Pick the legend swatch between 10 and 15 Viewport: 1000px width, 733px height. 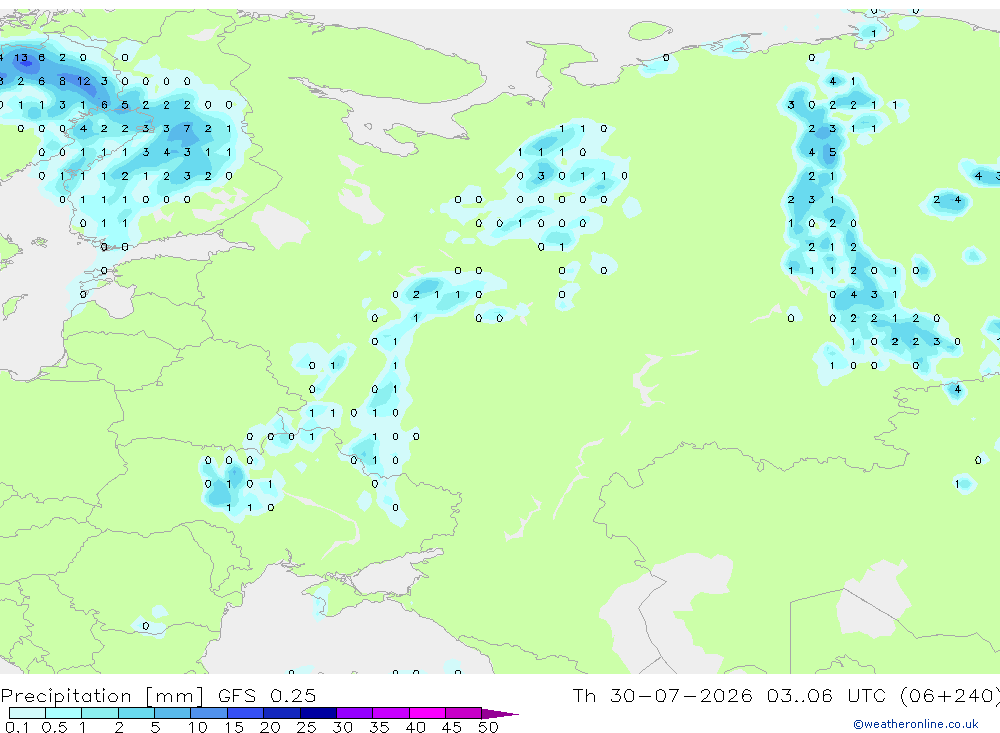pyautogui.click(x=209, y=713)
